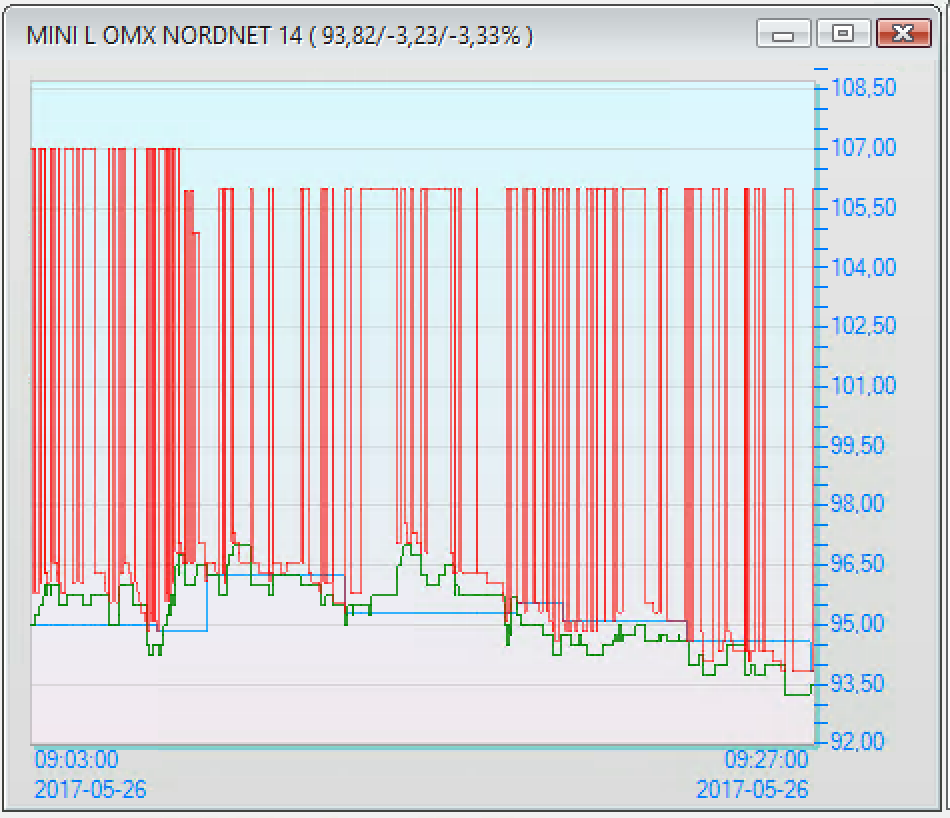
Task: Click the 105,50 value on price axis
Action: 864,208
